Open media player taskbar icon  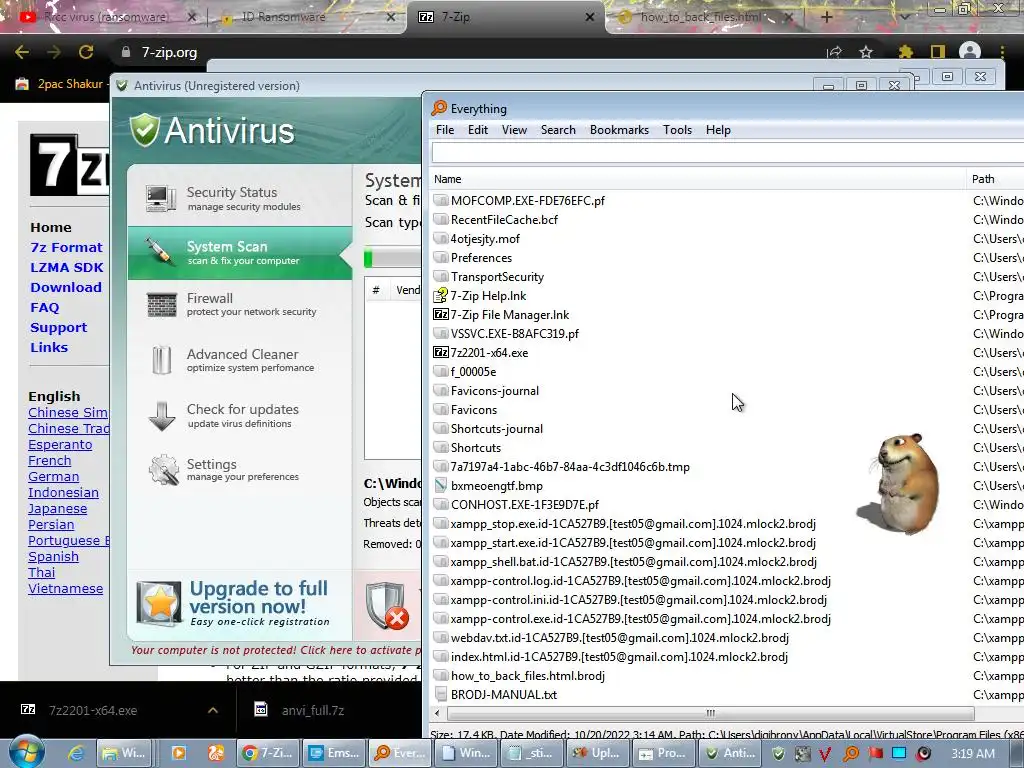[x=178, y=753]
